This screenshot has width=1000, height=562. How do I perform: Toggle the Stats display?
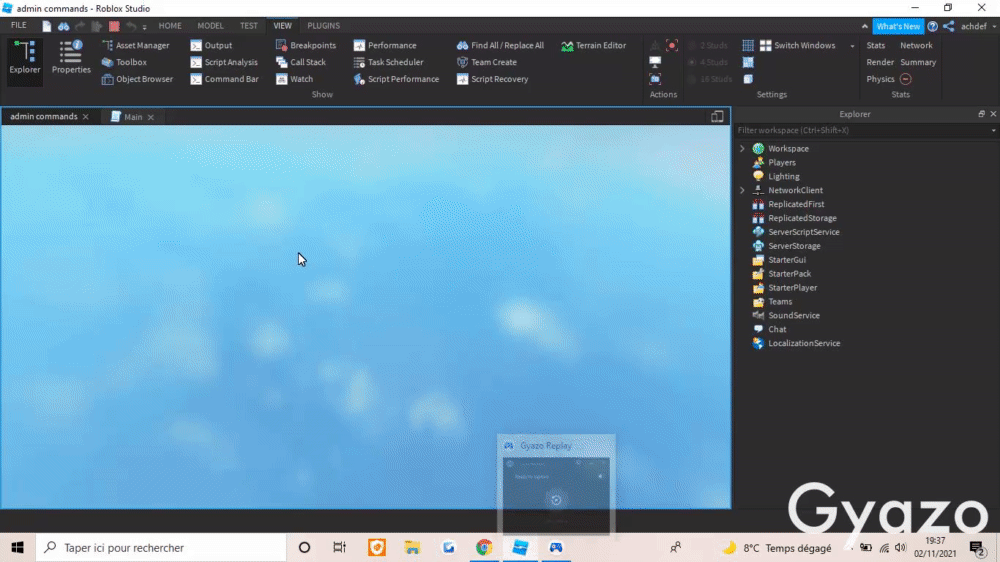tap(876, 45)
